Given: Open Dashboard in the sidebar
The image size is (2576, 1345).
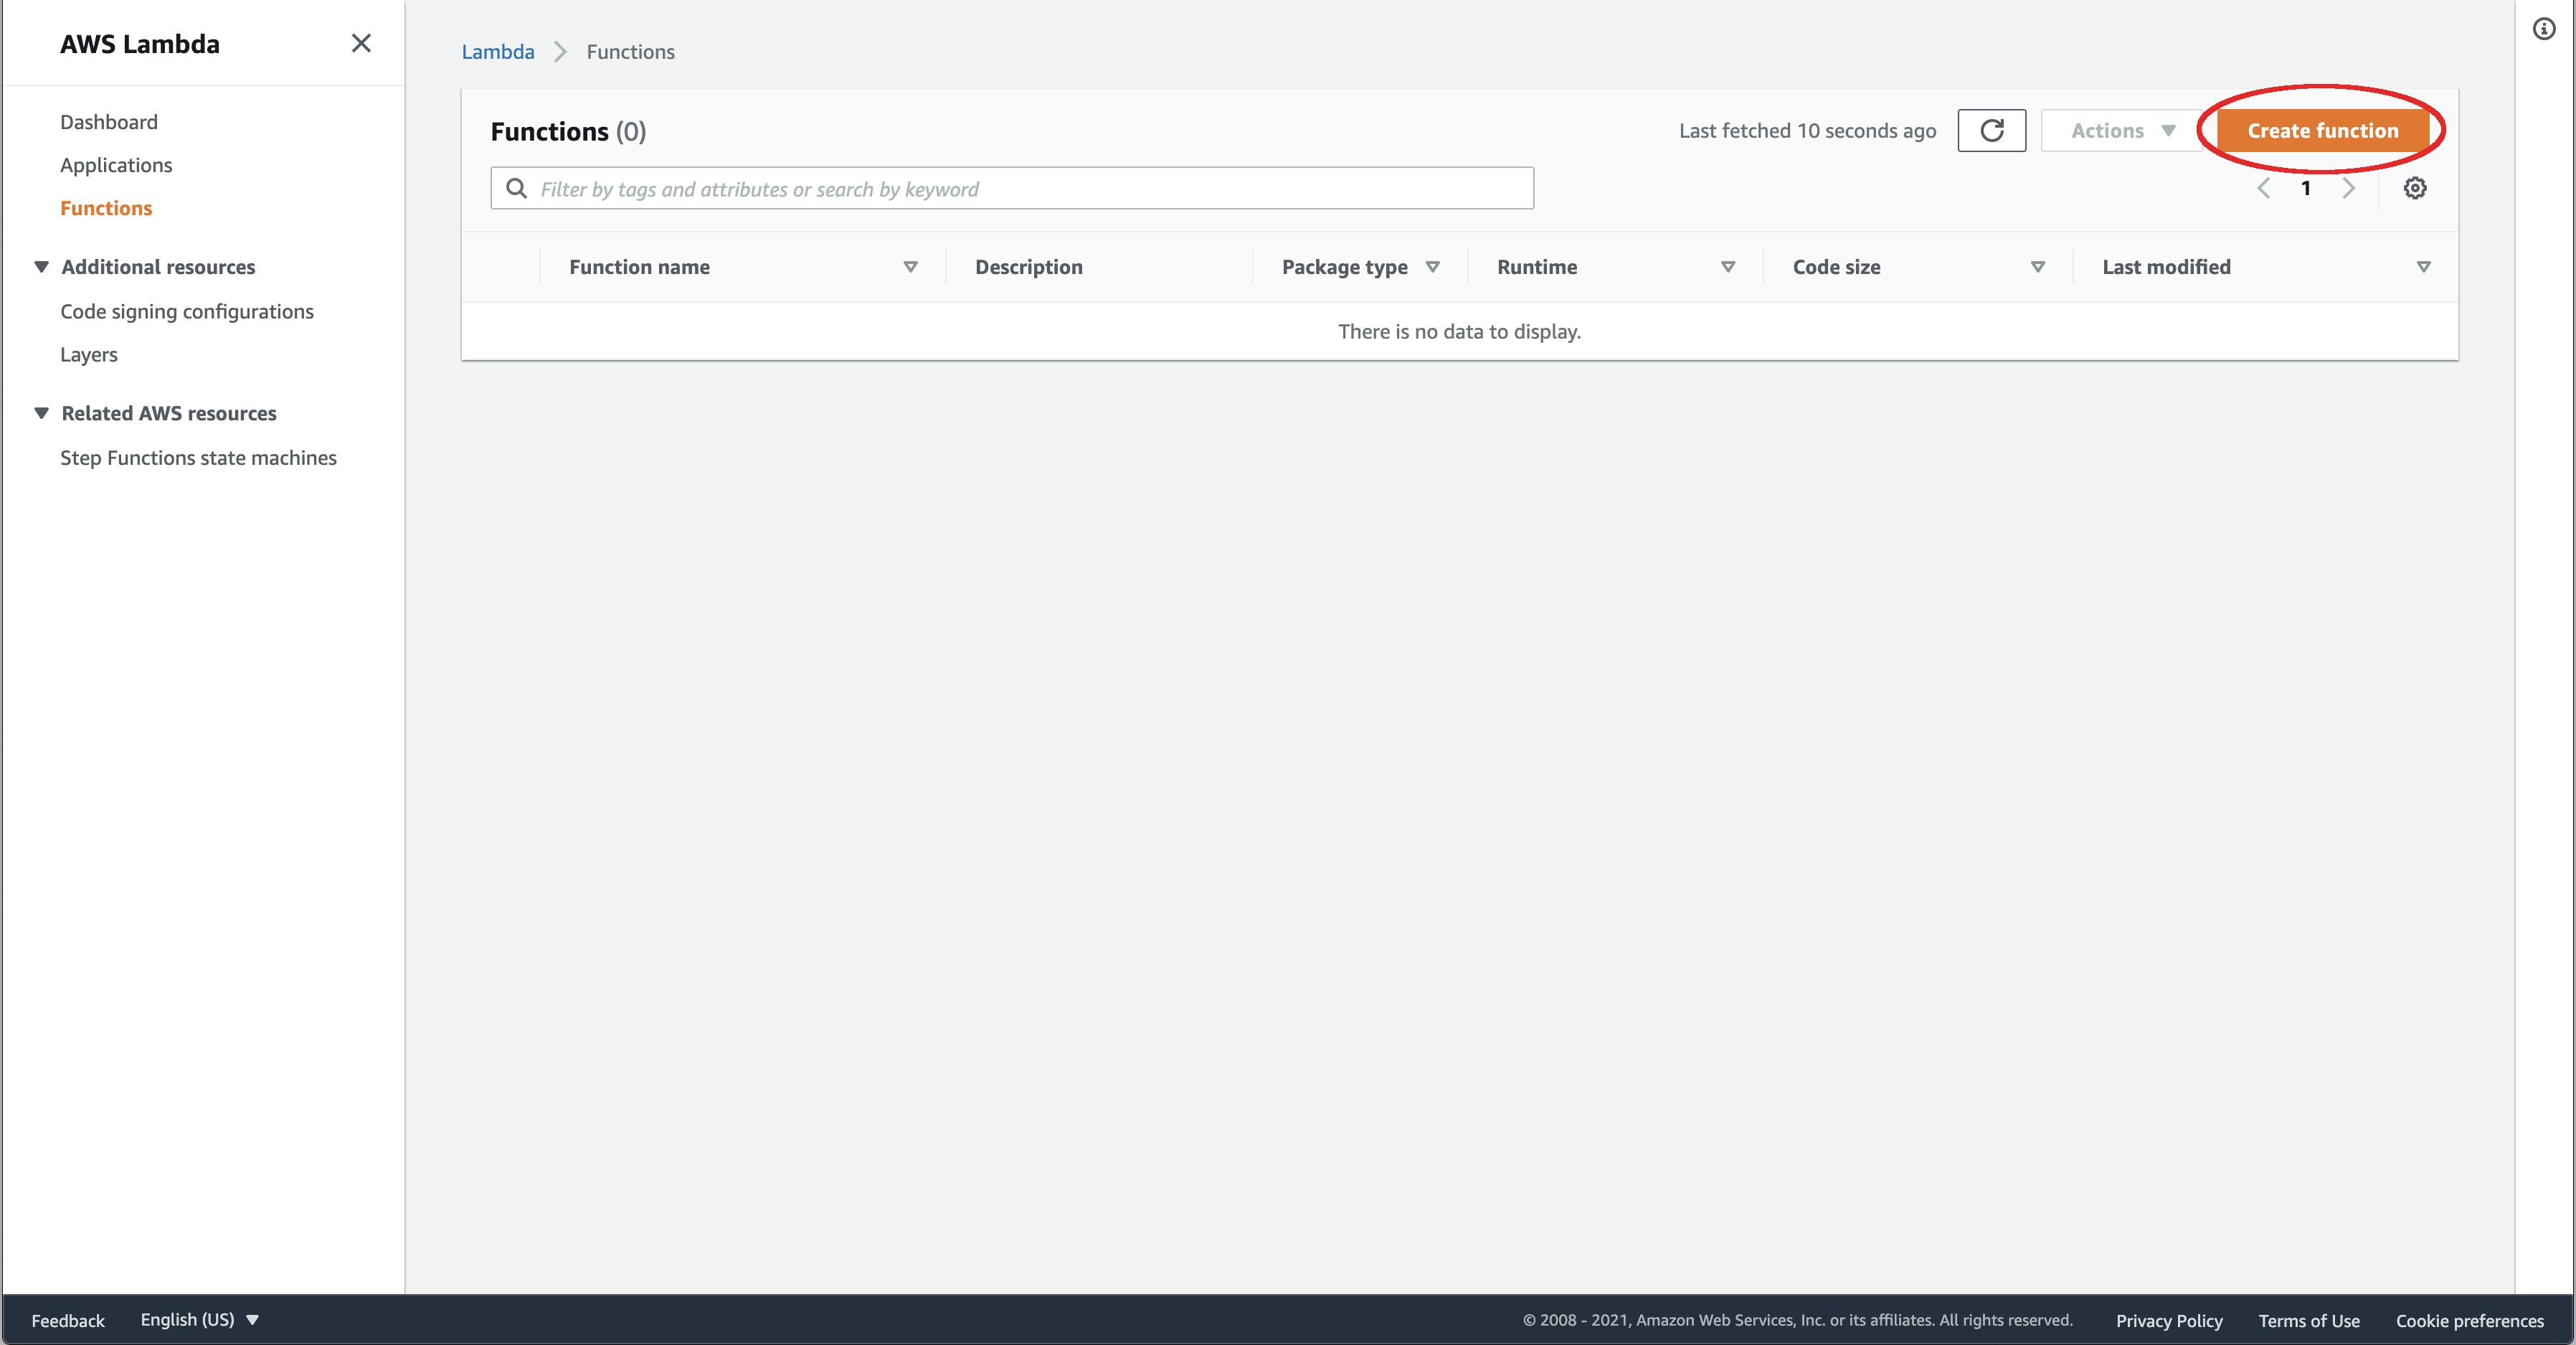Looking at the screenshot, I should tap(109, 122).
